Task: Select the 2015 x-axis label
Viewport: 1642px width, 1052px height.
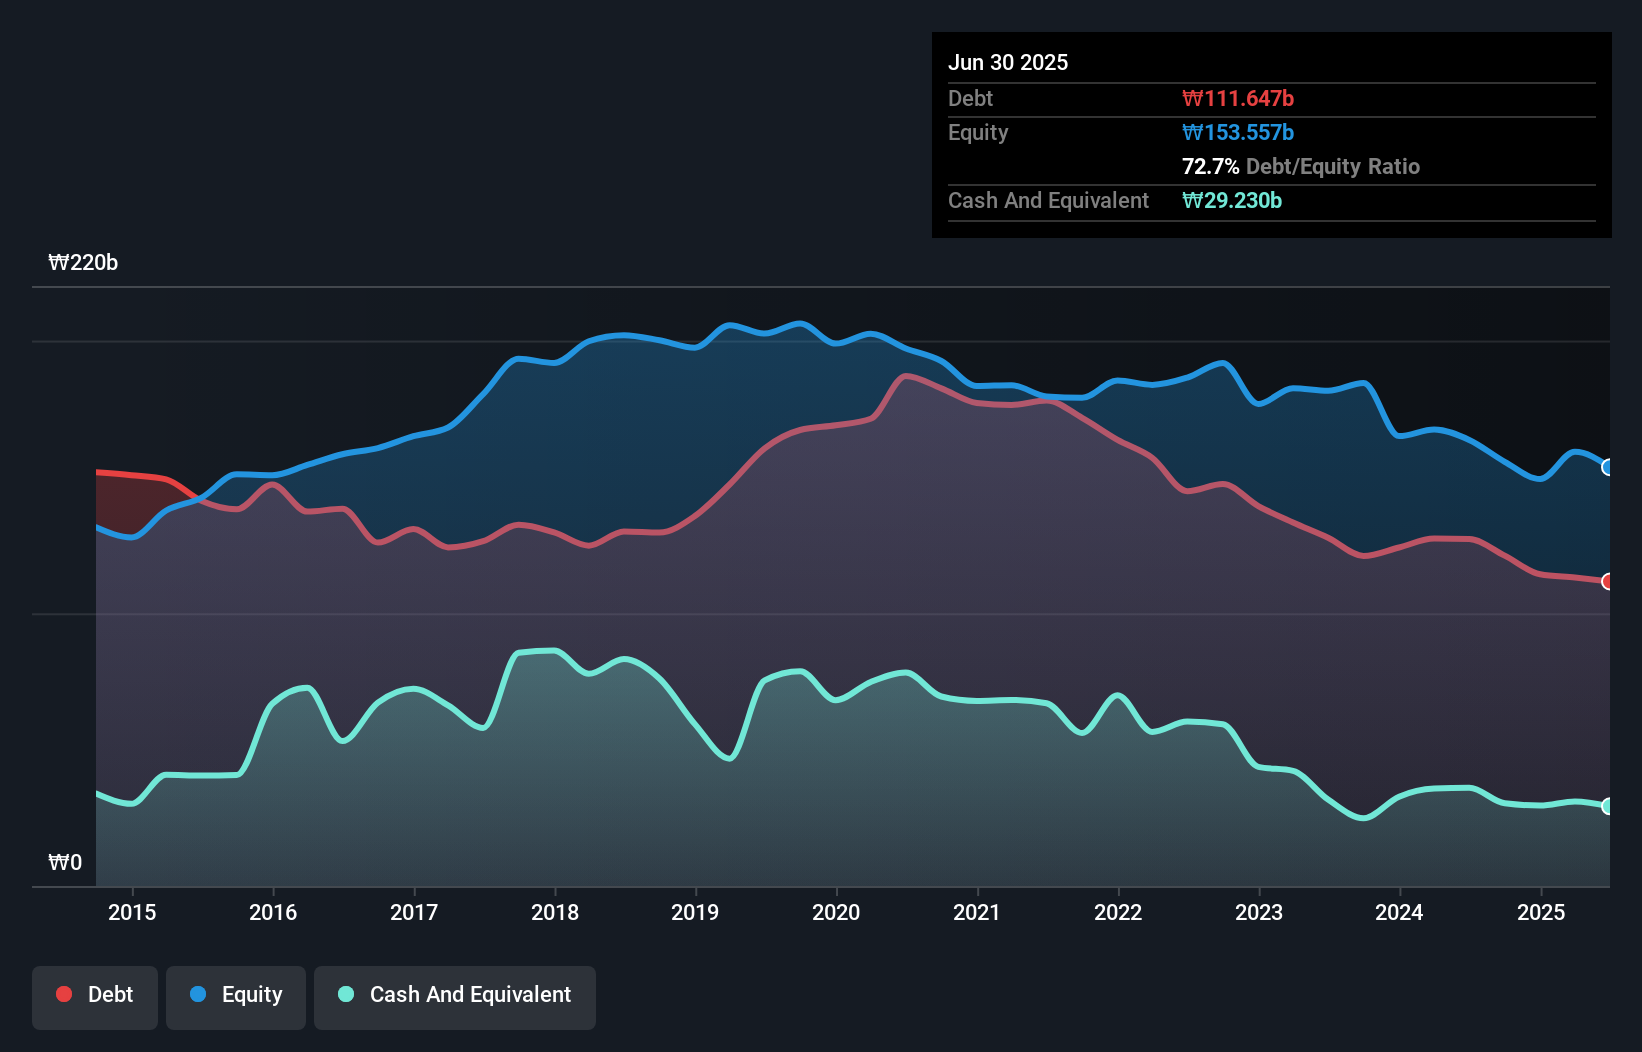Action: point(132,912)
